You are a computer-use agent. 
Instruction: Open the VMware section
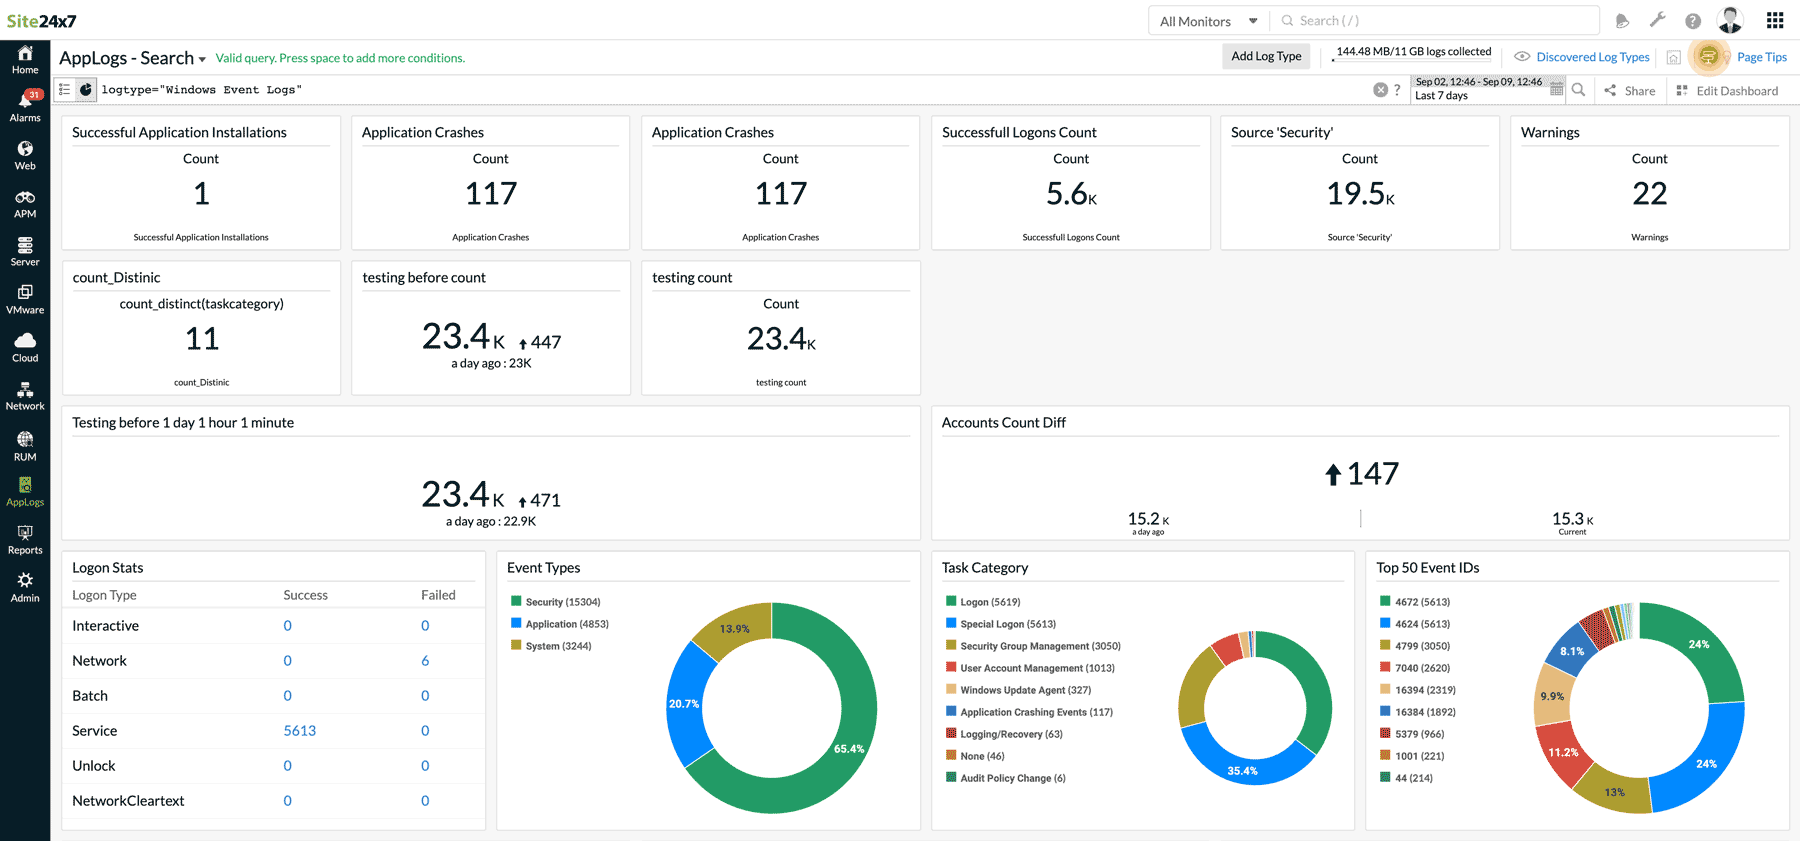pos(25,299)
